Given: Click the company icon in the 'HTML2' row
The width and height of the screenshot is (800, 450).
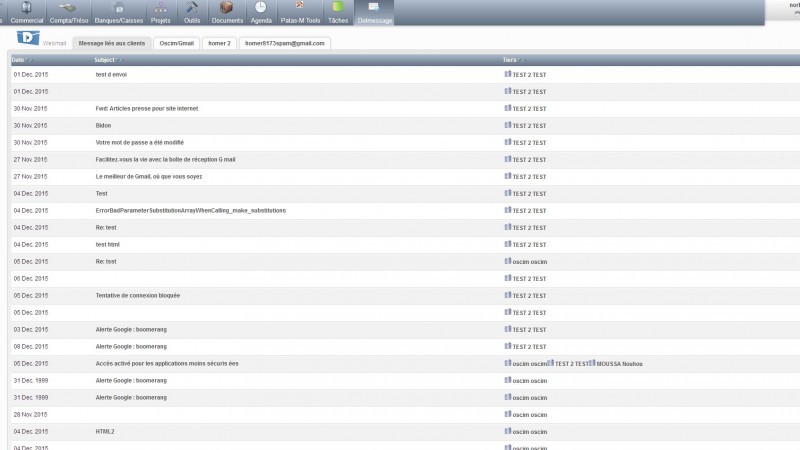Looking at the screenshot, I should point(508,431).
